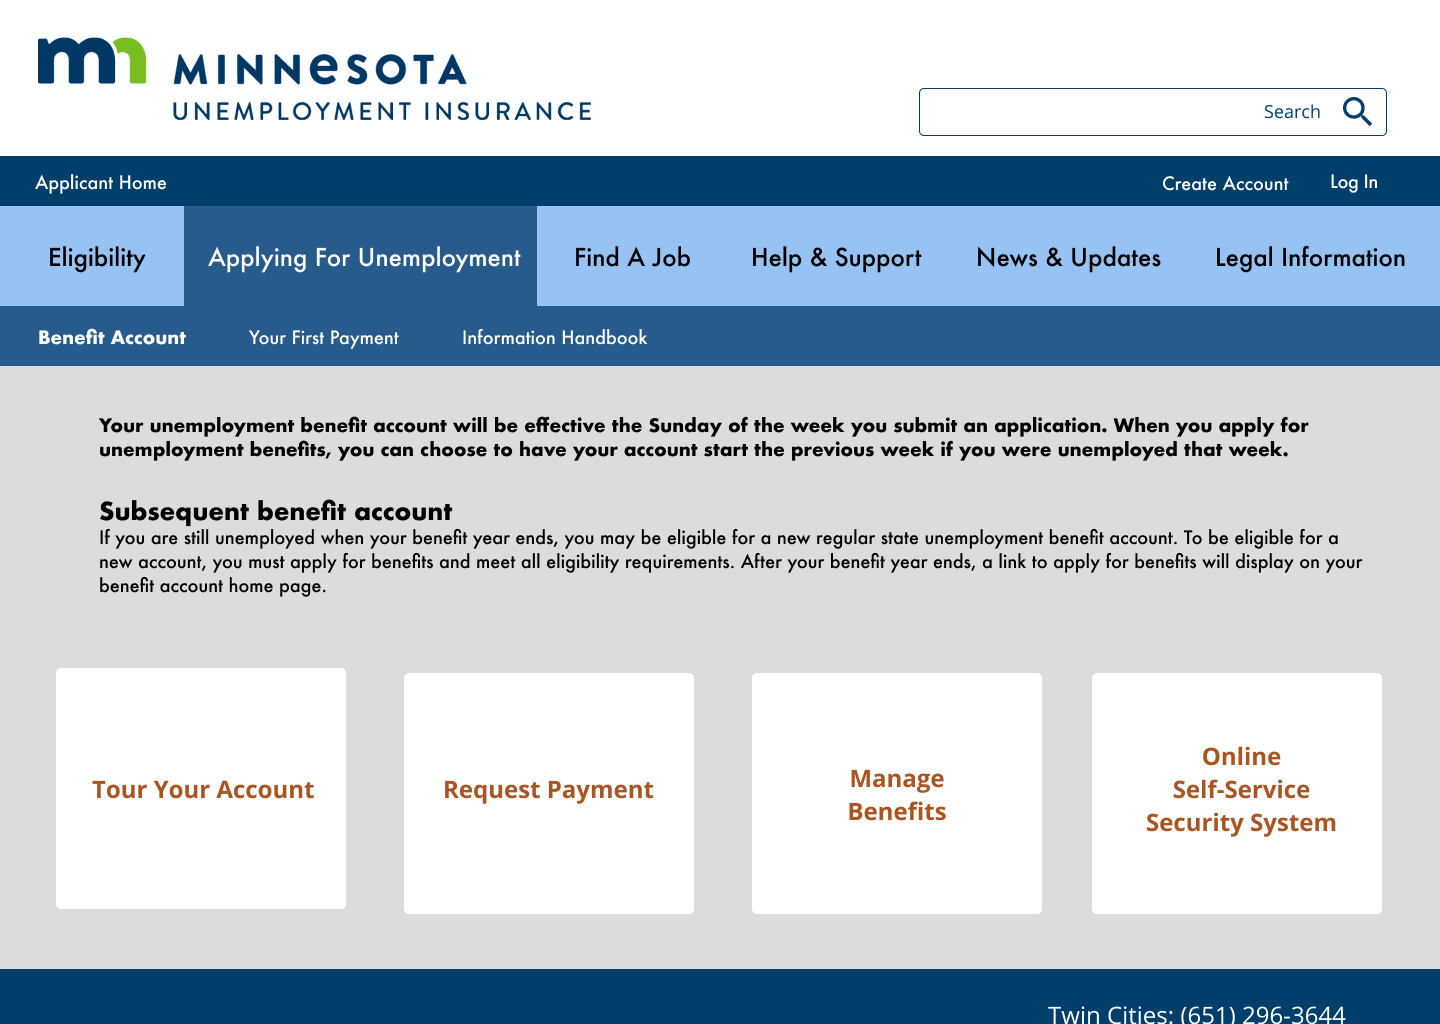This screenshot has width=1440, height=1024.
Task: Open the Information Handbook sub-tab
Action: pyautogui.click(x=554, y=337)
